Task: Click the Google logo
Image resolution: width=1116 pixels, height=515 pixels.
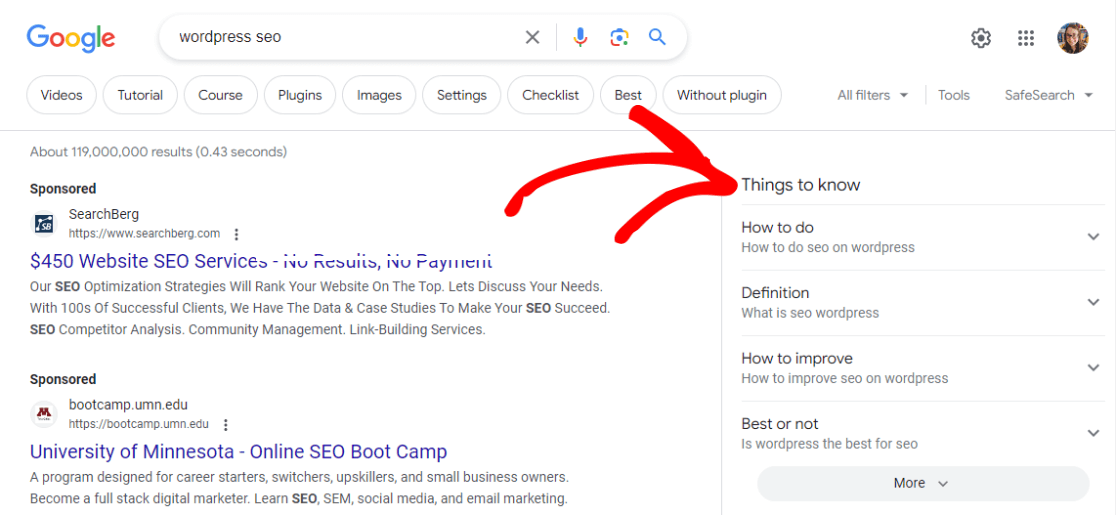Action: tap(70, 38)
